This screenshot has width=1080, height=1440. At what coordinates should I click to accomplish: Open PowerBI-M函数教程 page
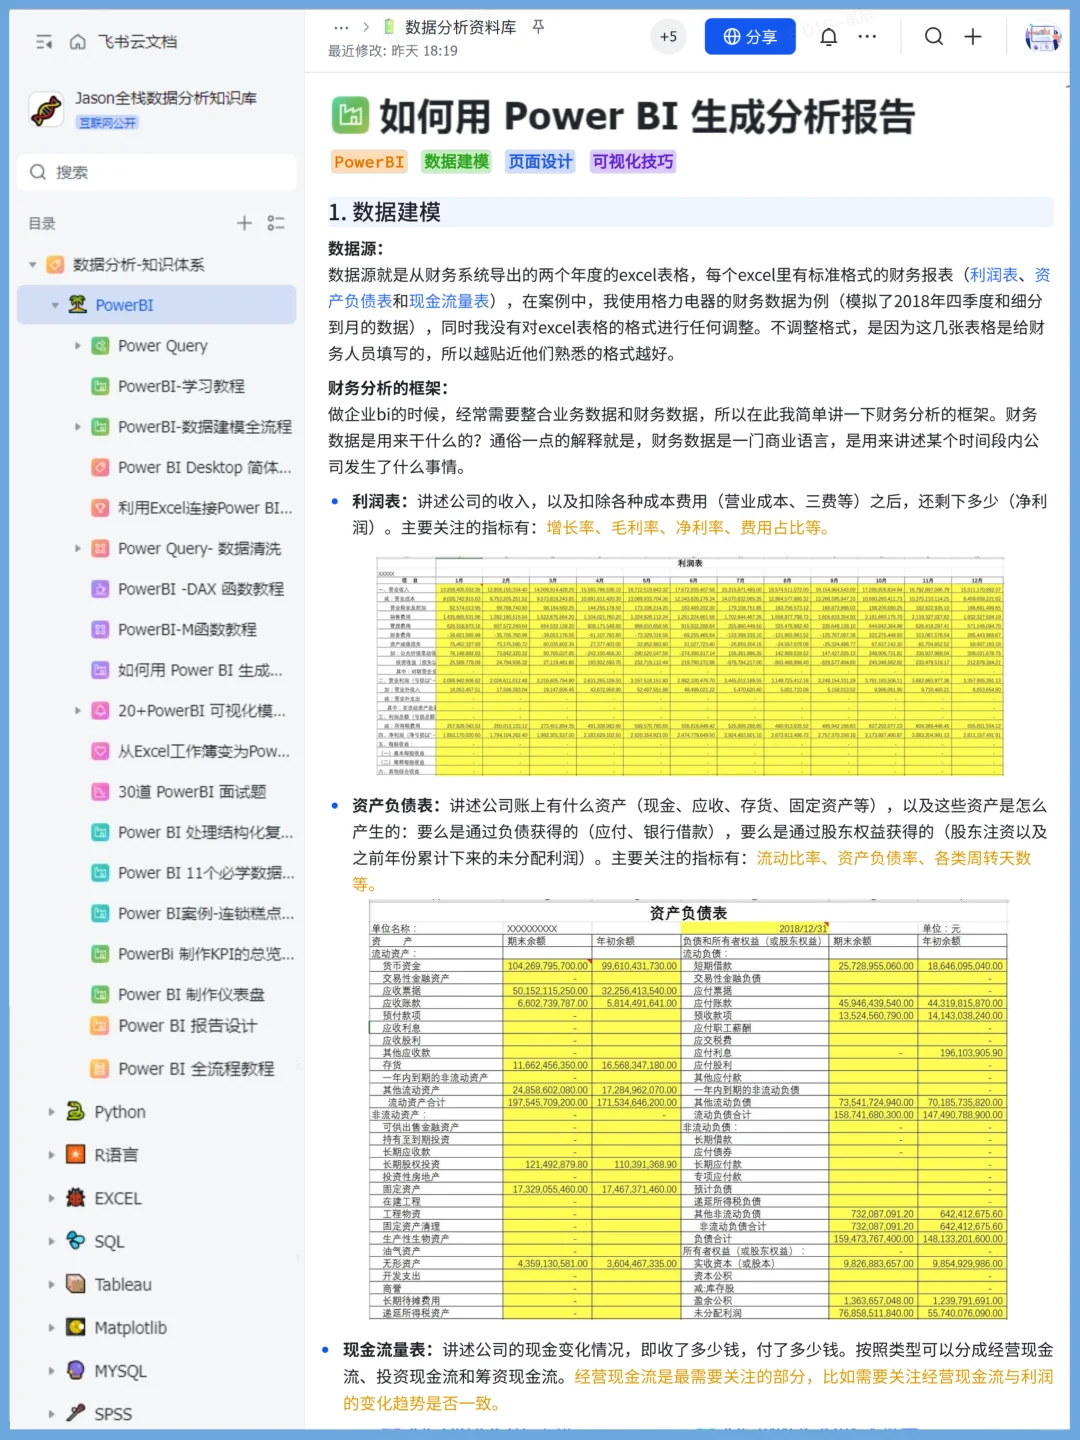pos(187,629)
